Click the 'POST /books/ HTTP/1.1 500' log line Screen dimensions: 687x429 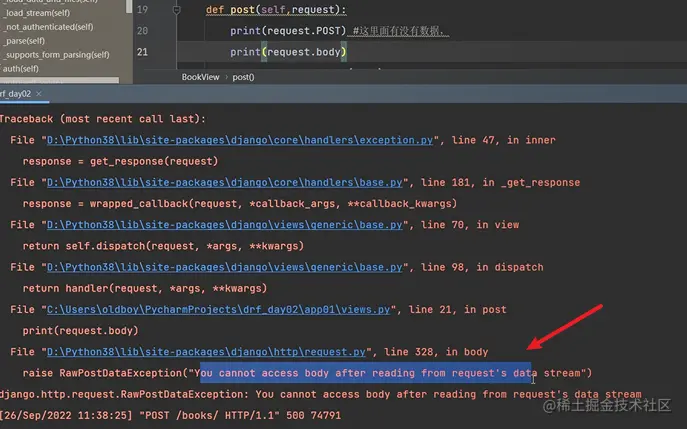pyautogui.click(x=170, y=415)
